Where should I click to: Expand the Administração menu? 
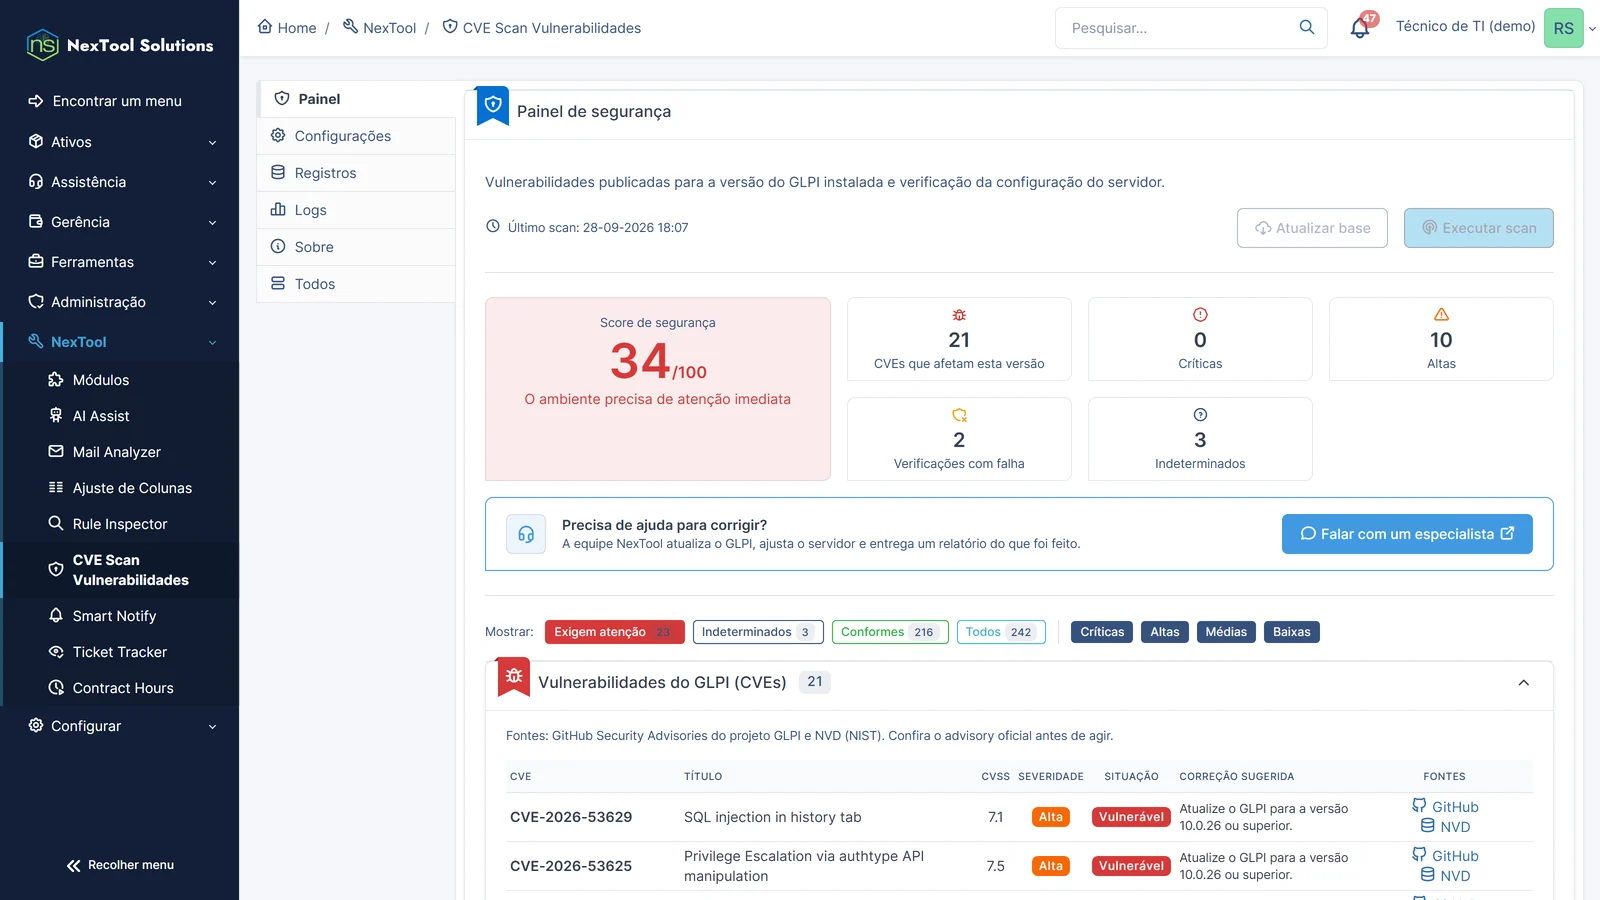click(120, 302)
